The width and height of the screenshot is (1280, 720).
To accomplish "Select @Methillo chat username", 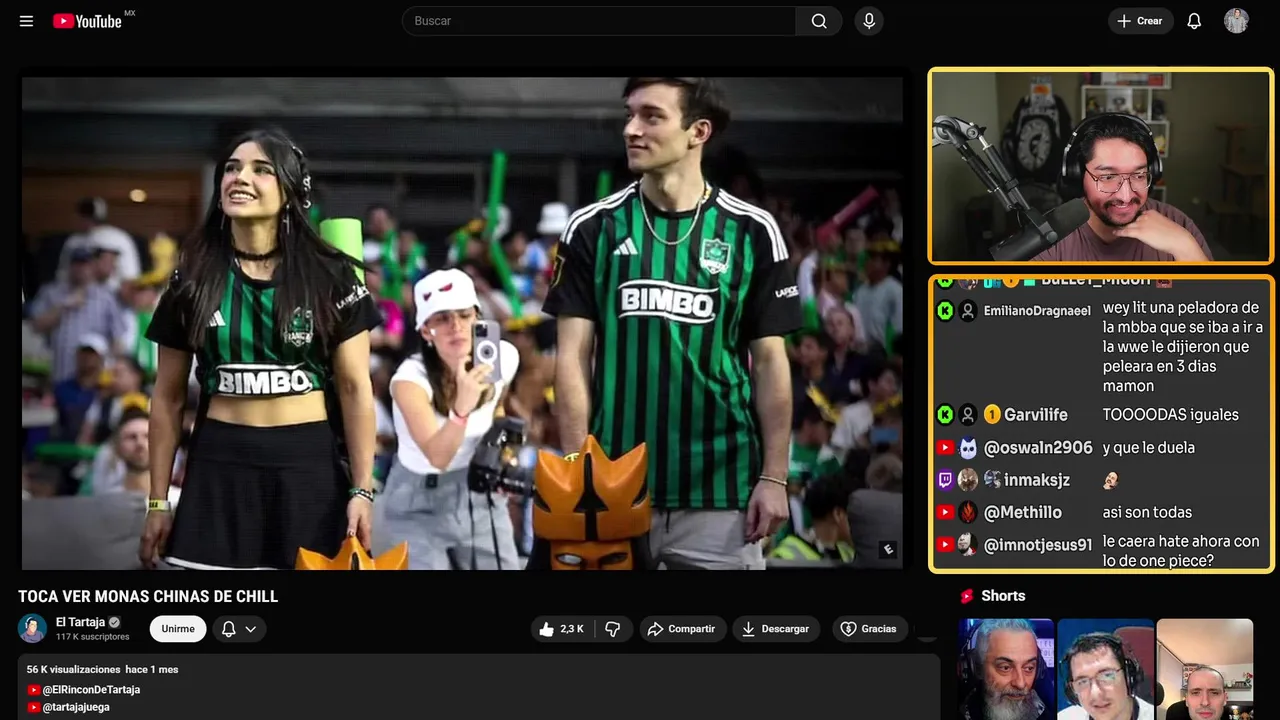I will pyautogui.click(x=1023, y=512).
